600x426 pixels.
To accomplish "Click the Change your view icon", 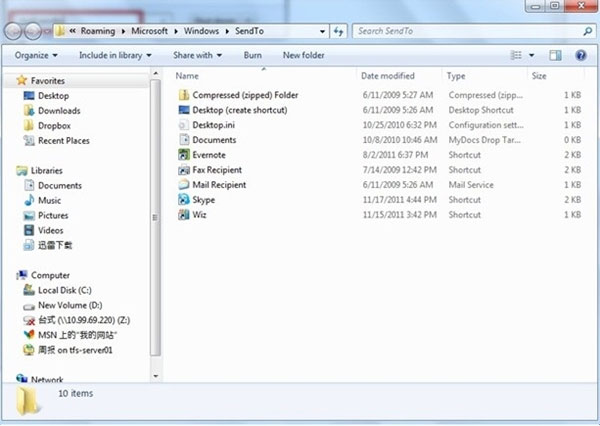I will tap(516, 55).
